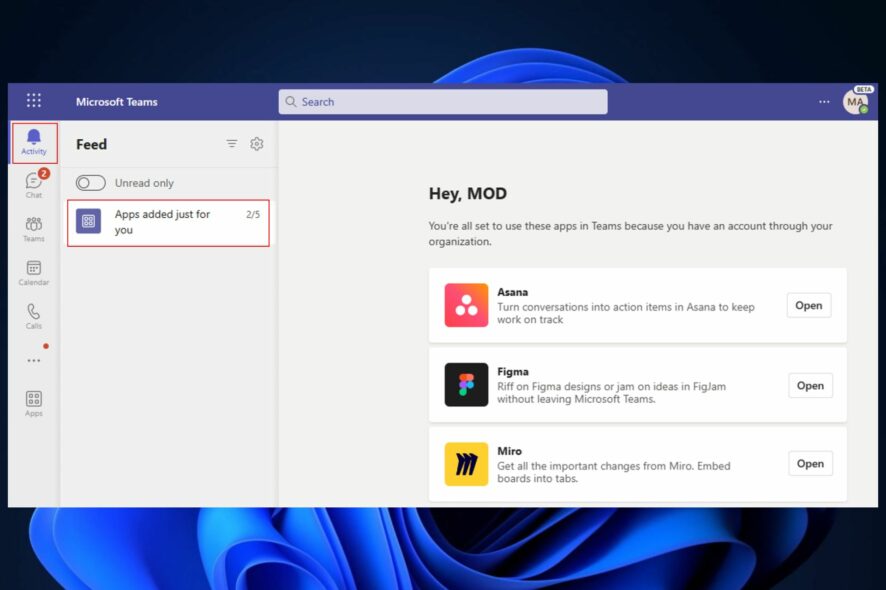Open Settings and more ellipsis in header
886x590 pixels.
click(x=824, y=102)
